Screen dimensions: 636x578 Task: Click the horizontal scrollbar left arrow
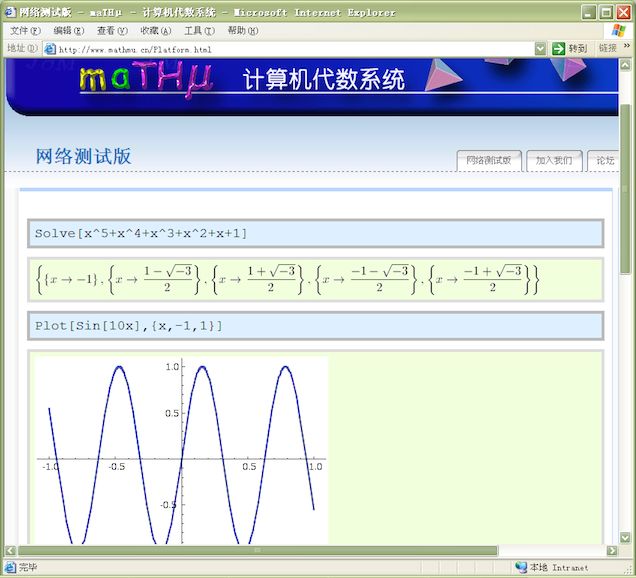coord(11,550)
